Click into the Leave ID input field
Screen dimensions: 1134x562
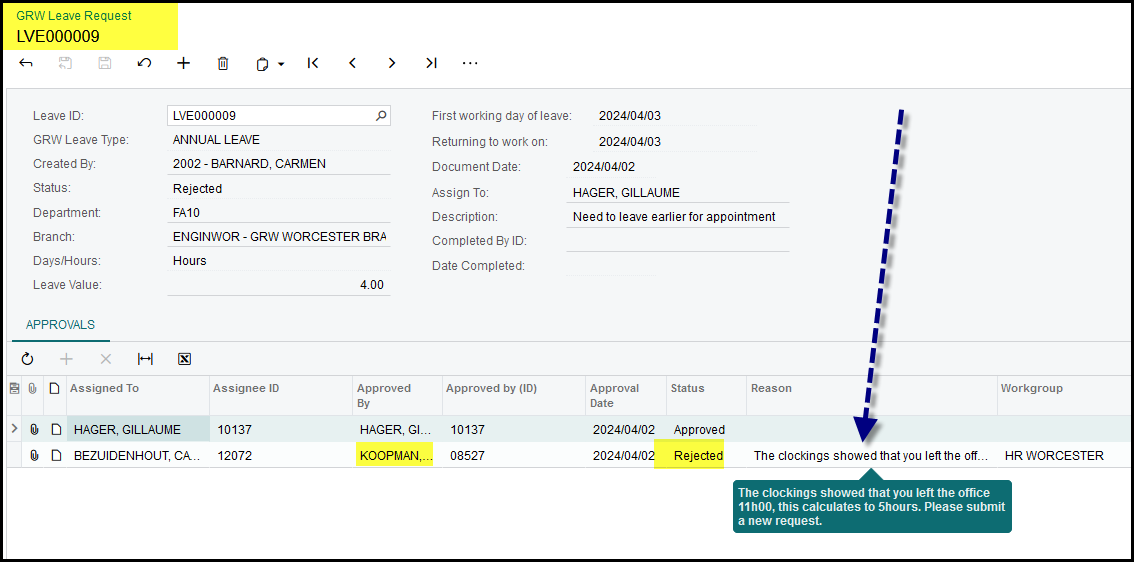point(268,116)
